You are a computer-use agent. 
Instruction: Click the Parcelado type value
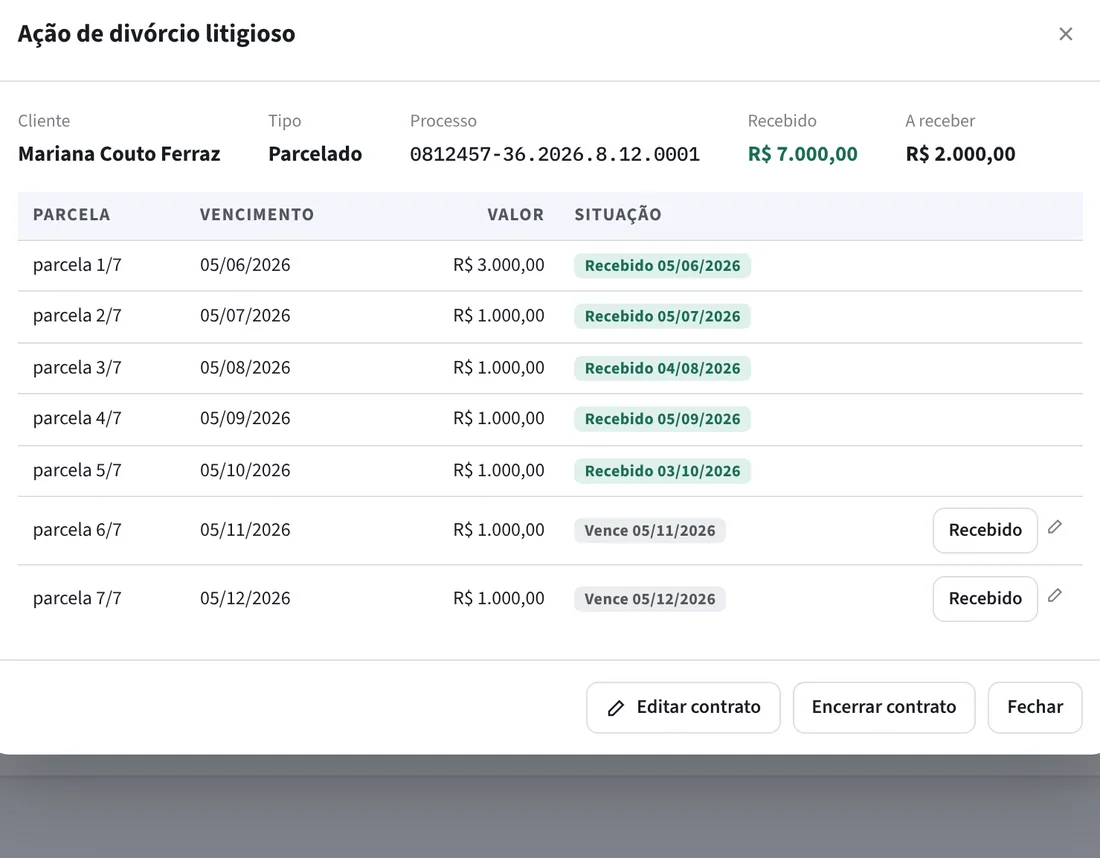pyautogui.click(x=315, y=154)
